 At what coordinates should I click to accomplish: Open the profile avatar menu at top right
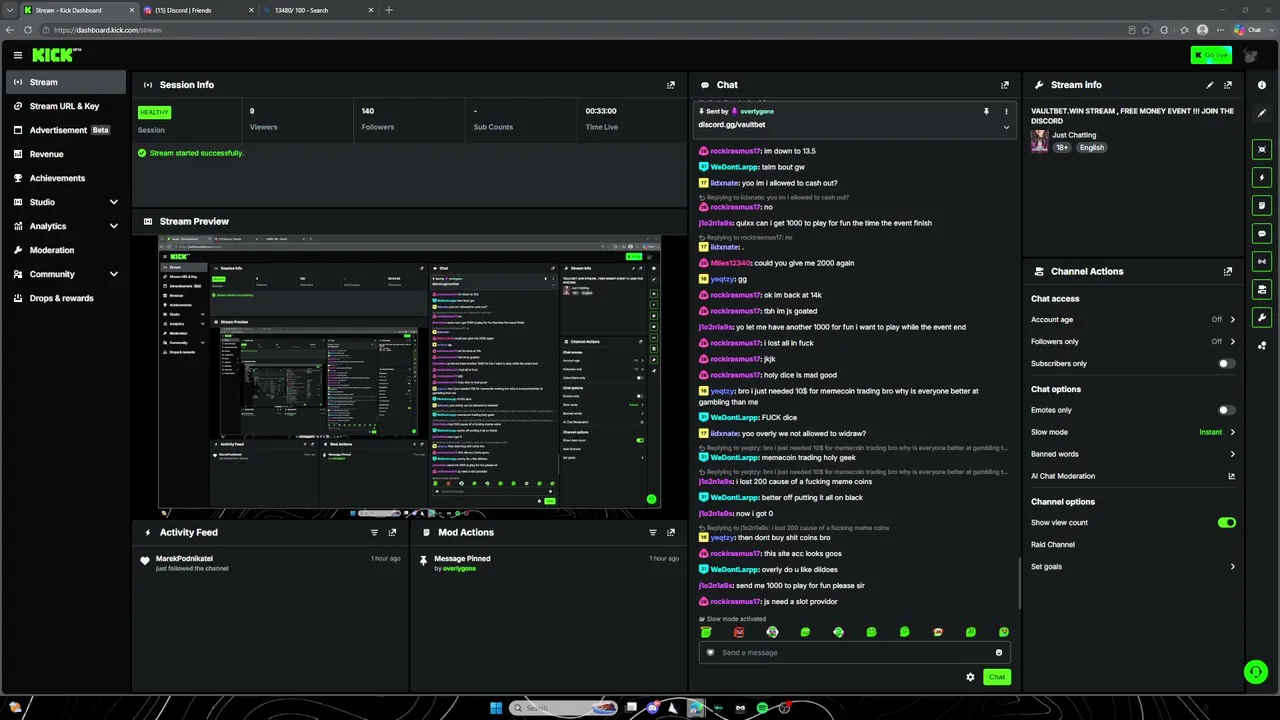(x=1250, y=55)
